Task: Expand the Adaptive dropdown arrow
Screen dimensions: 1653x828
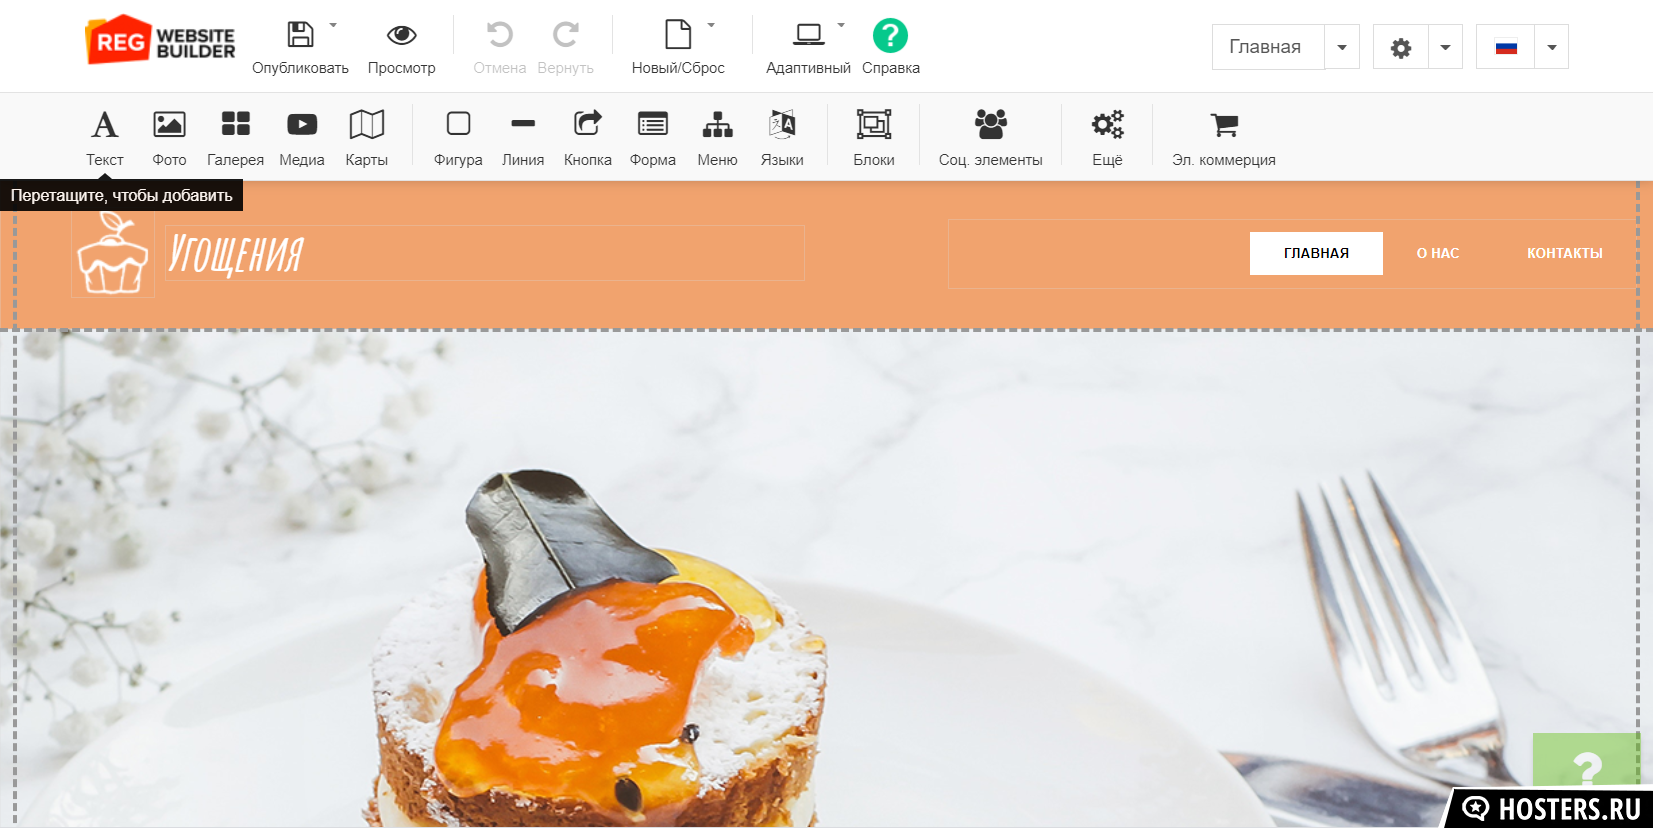Action: click(841, 25)
